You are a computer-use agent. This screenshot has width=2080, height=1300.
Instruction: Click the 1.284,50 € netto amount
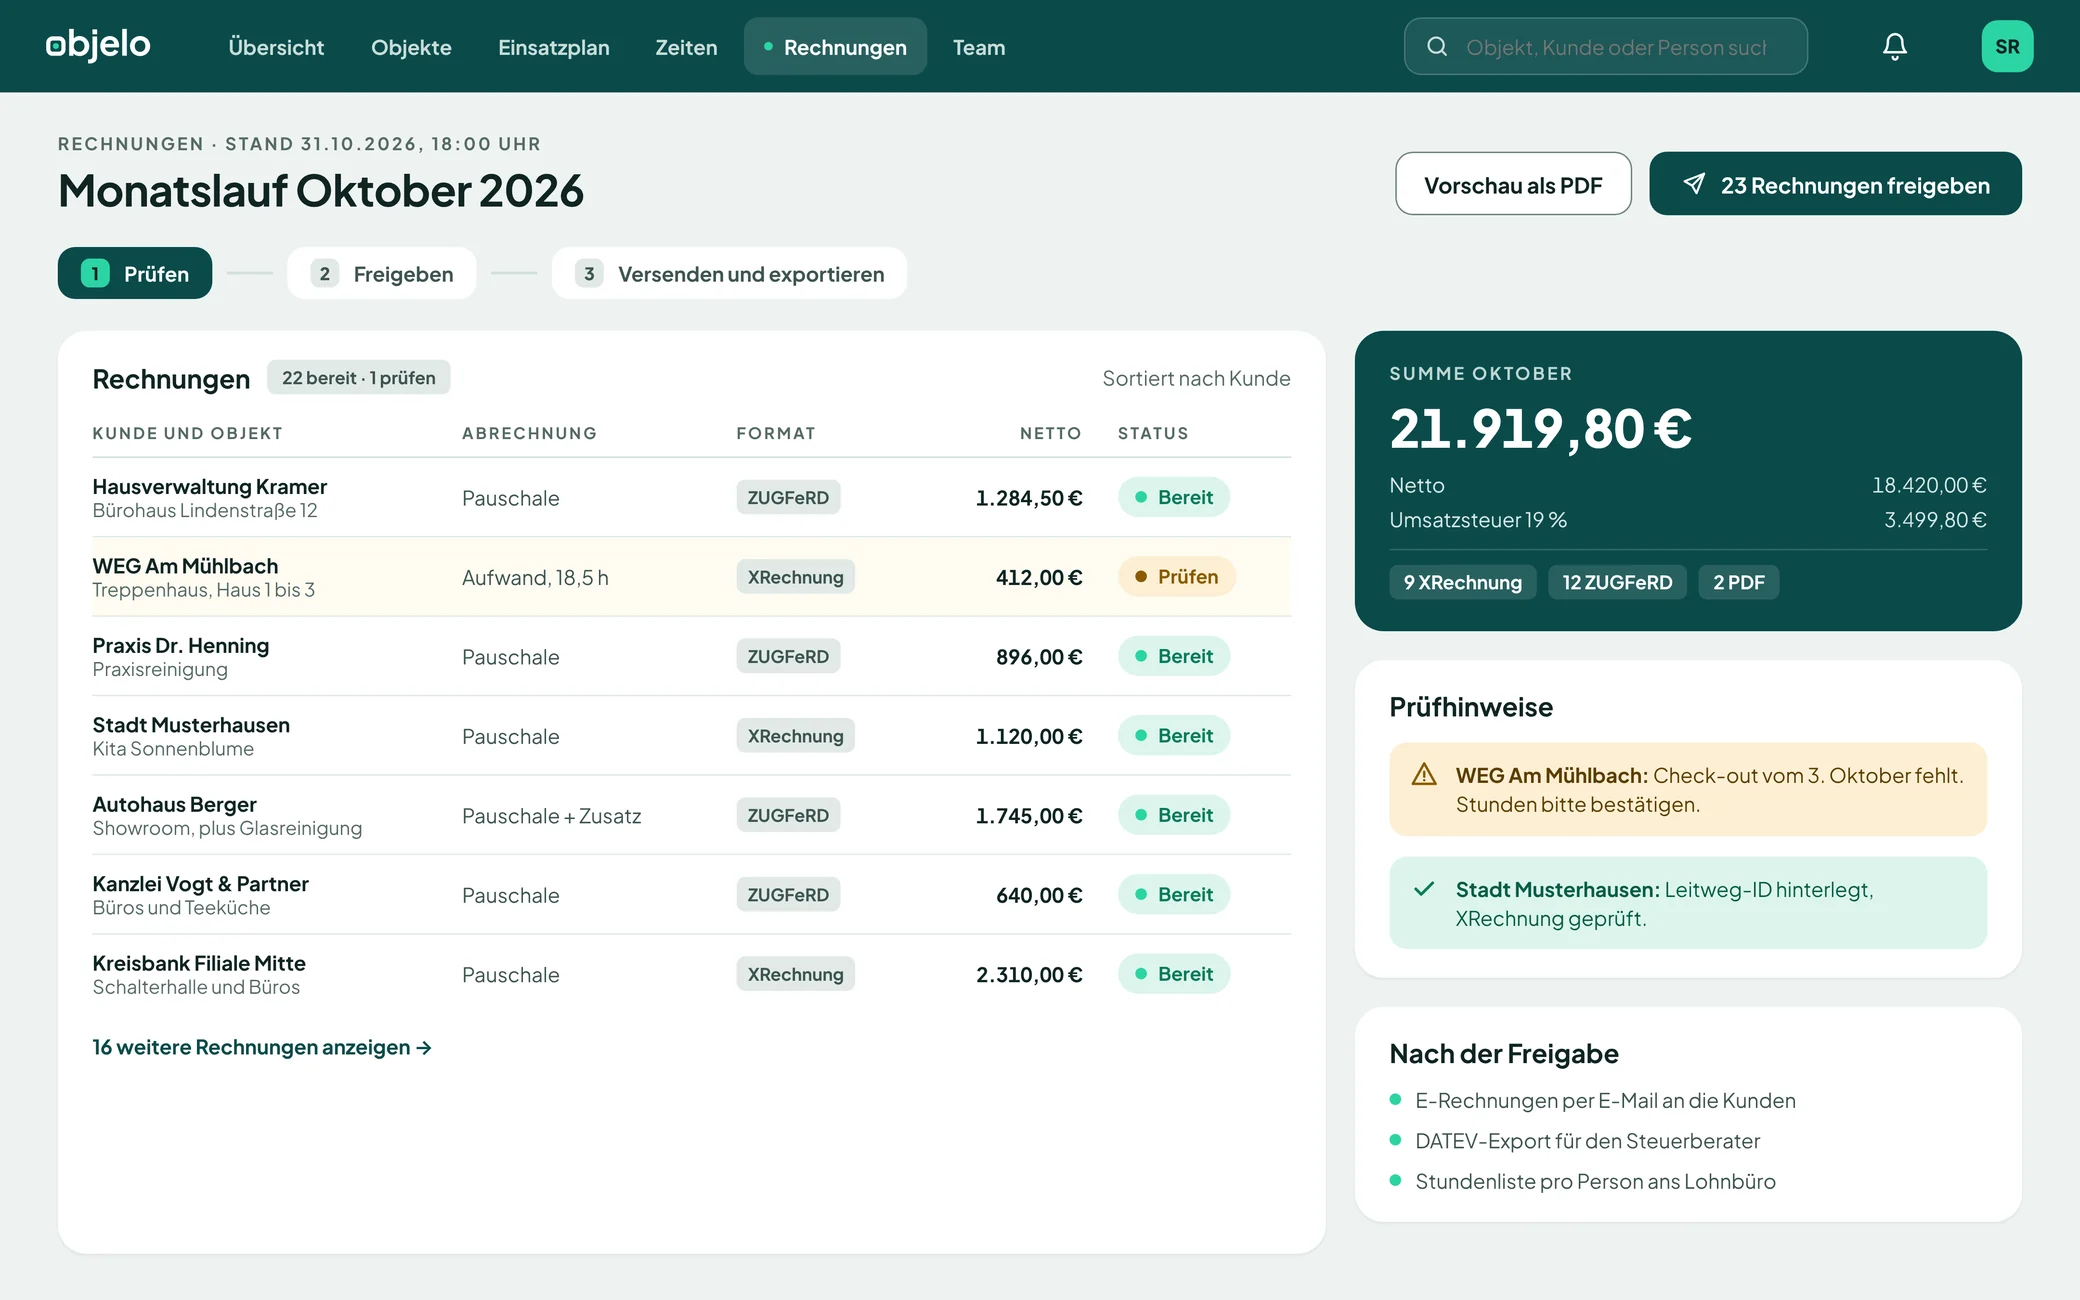pos(1029,497)
